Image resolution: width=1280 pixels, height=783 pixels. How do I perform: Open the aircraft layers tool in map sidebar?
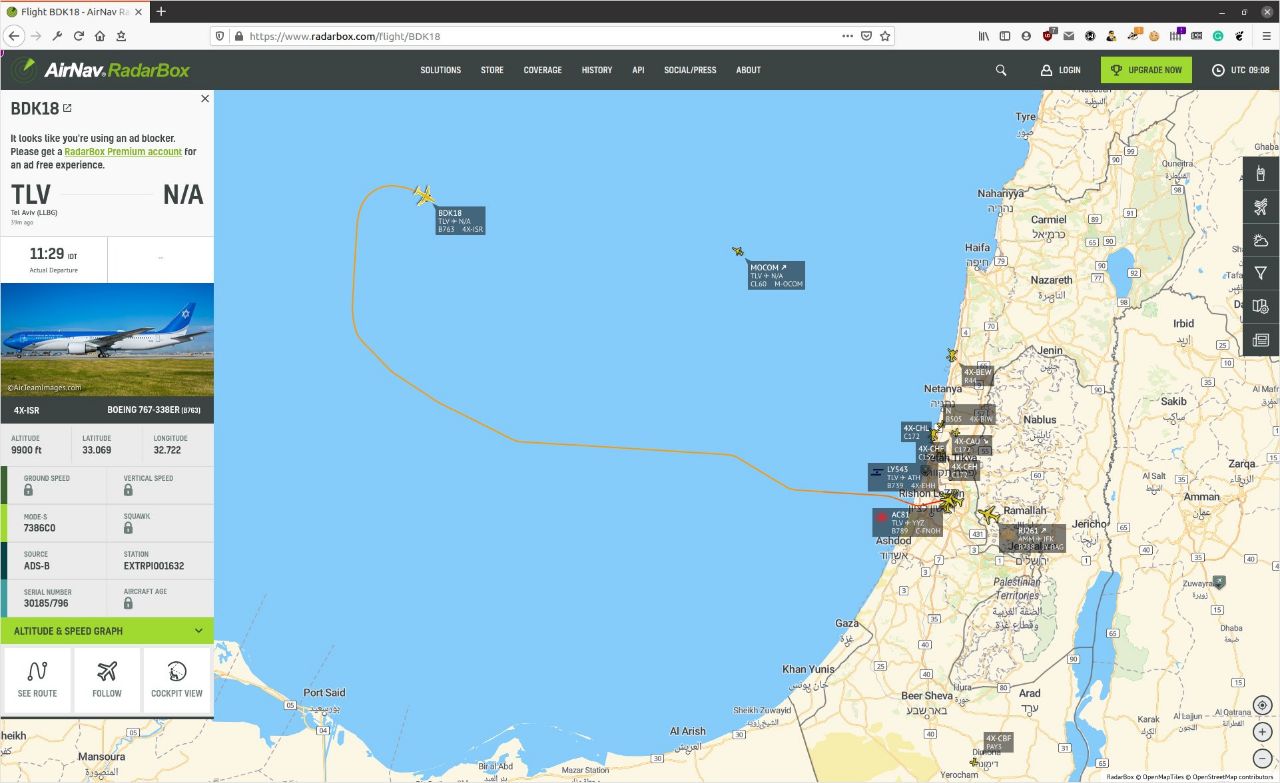click(1260, 207)
